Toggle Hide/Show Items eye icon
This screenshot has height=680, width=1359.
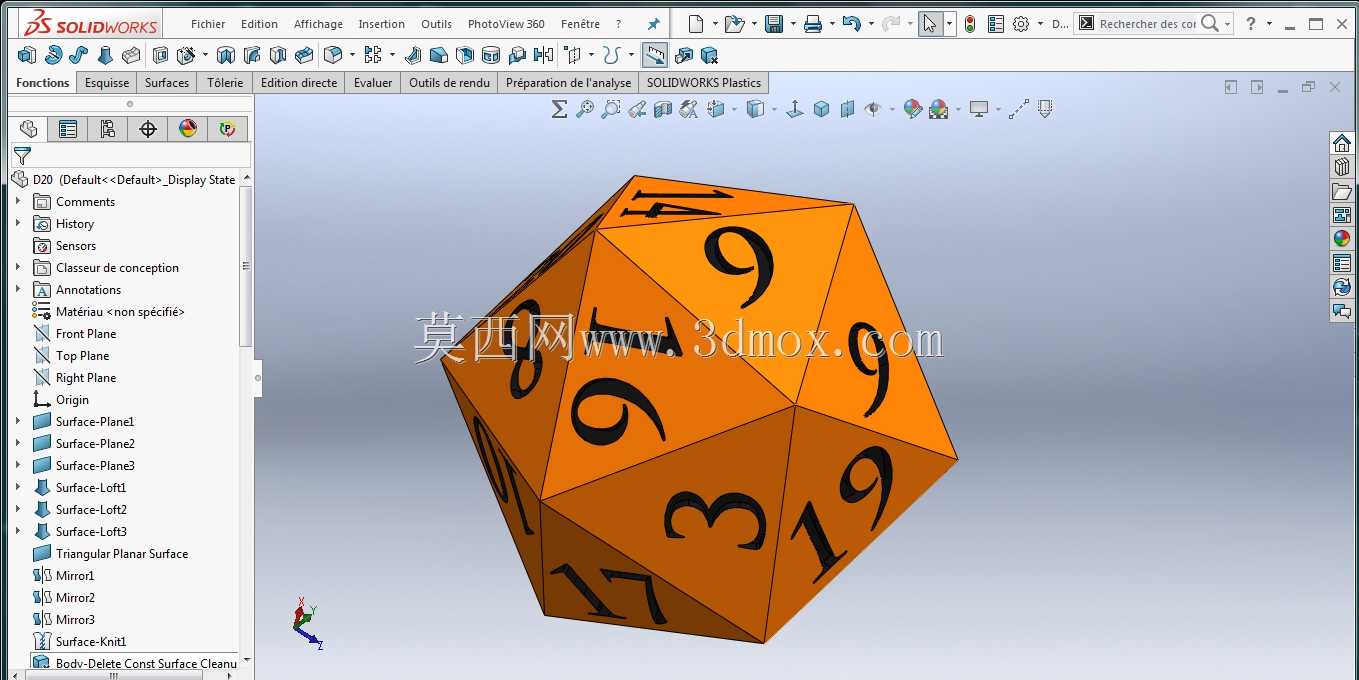[x=873, y=109]
